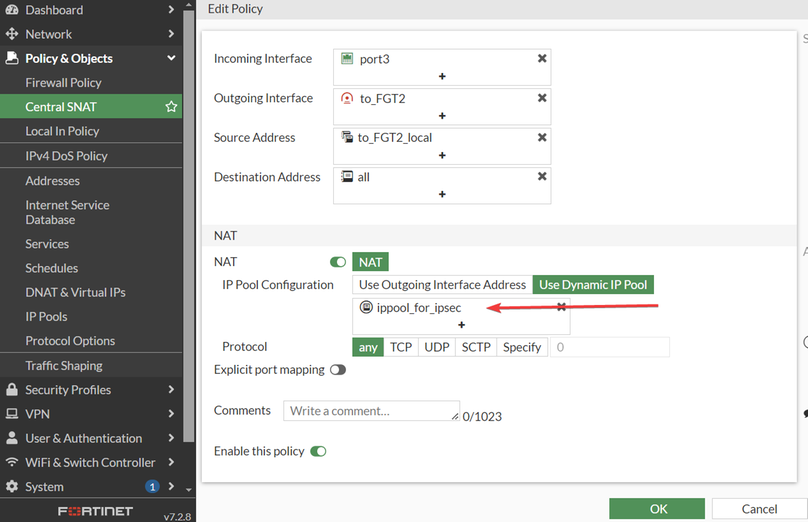
Task: Select TCP protocol option
Action: click(x=401, y=347)
